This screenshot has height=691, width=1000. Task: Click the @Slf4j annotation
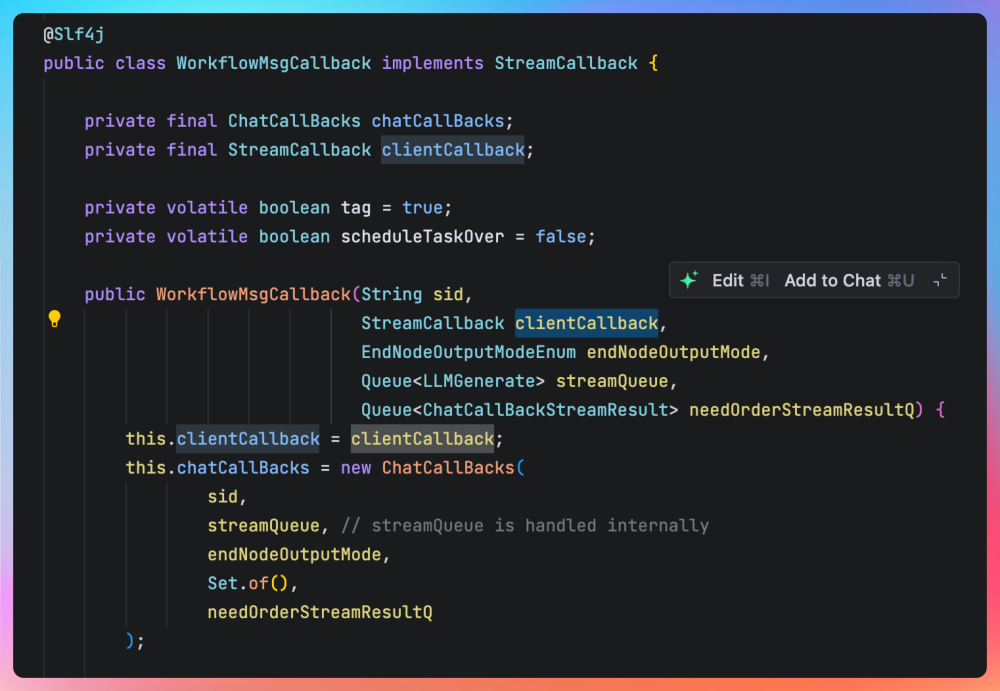tap(74, 34)
